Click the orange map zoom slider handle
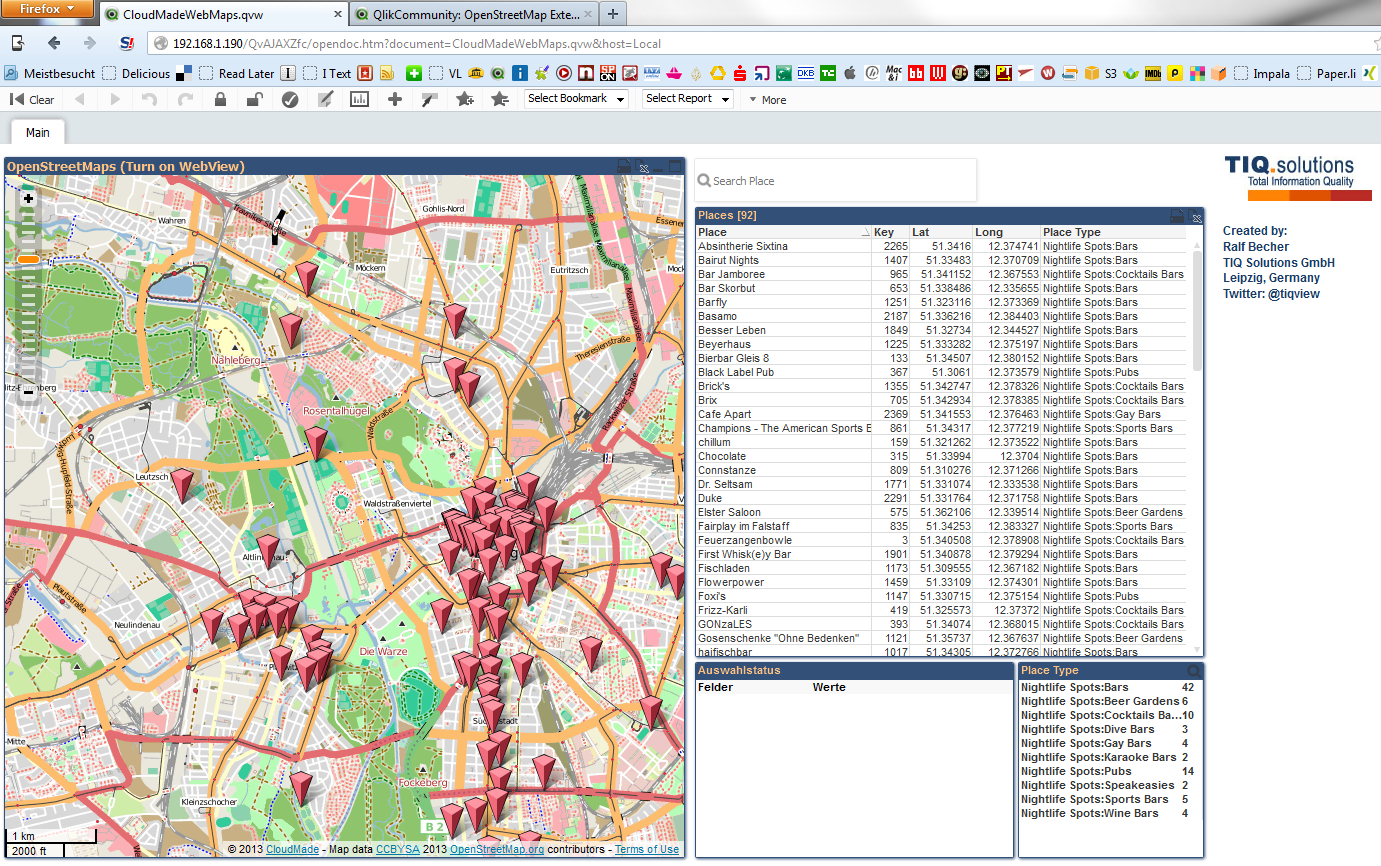The width and height of the screenshot is (1381, 866). 28,260
